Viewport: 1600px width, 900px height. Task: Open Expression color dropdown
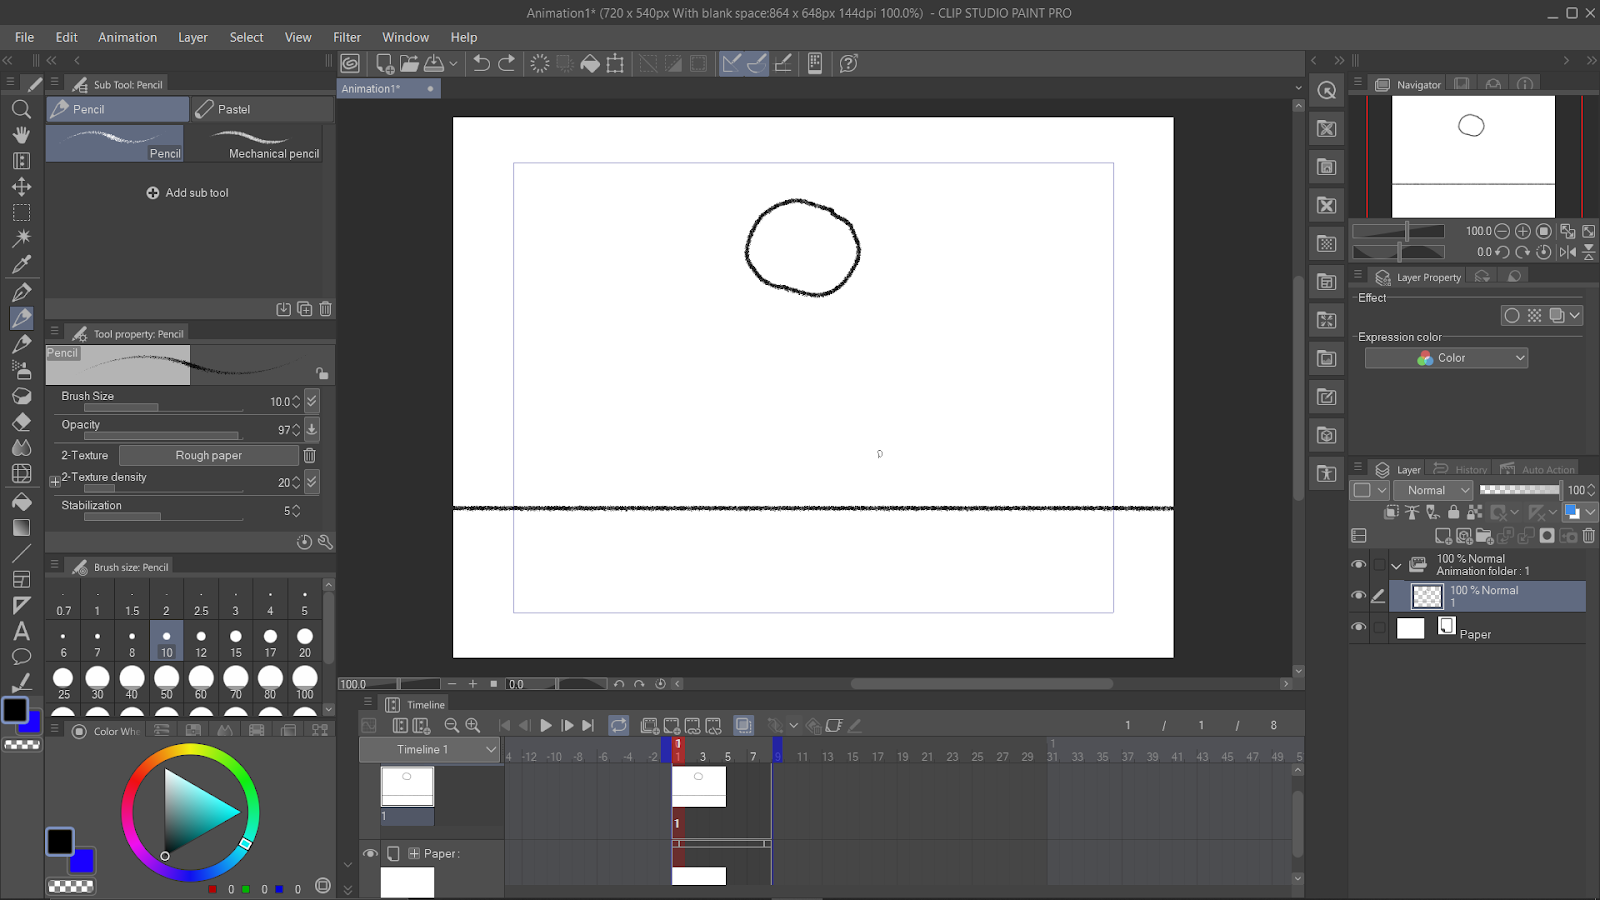coord(1446,358)
